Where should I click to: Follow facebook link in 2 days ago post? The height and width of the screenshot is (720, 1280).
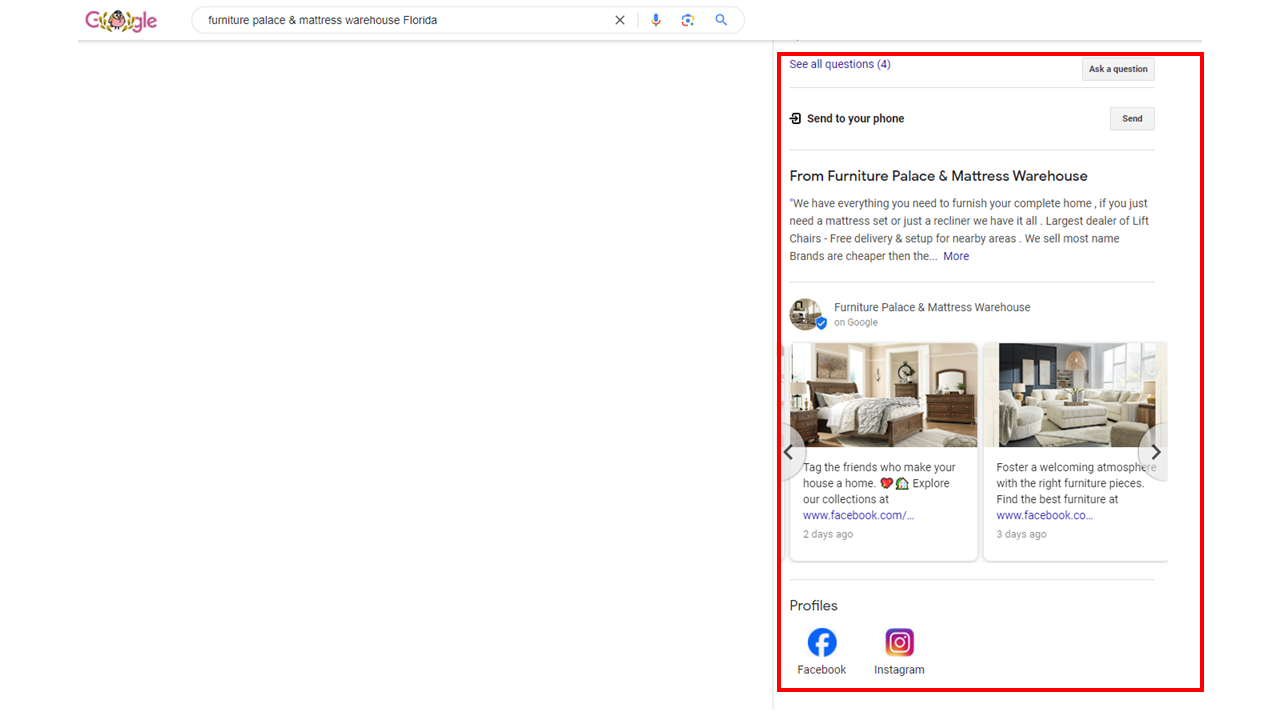pyautogui.click(x=858, y=515)
